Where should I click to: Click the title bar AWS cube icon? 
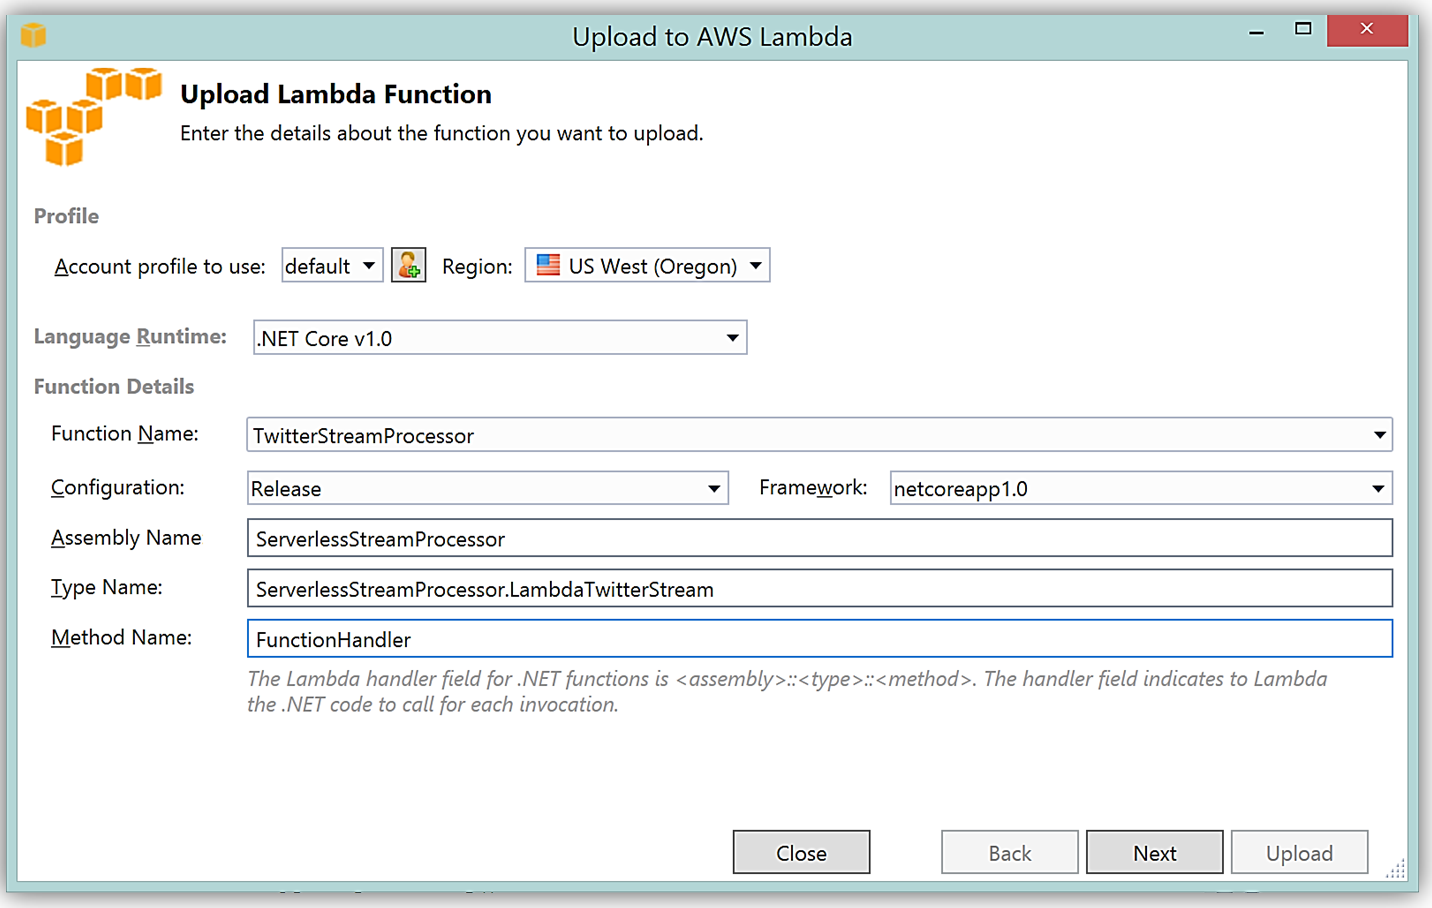(34, 36)
